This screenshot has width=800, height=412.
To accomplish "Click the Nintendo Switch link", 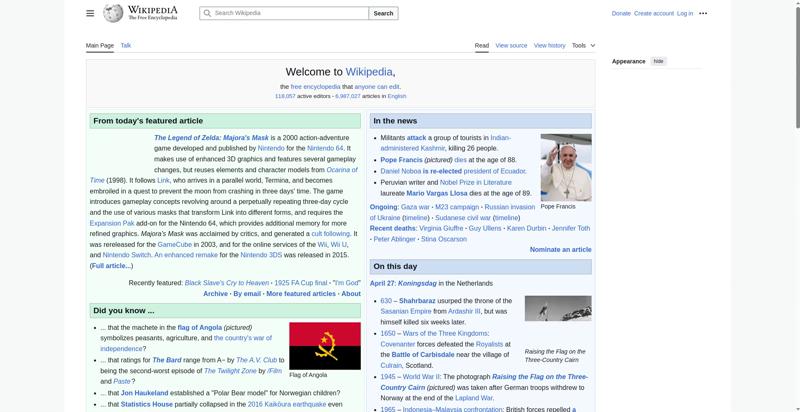I will (x=127, y=255).
